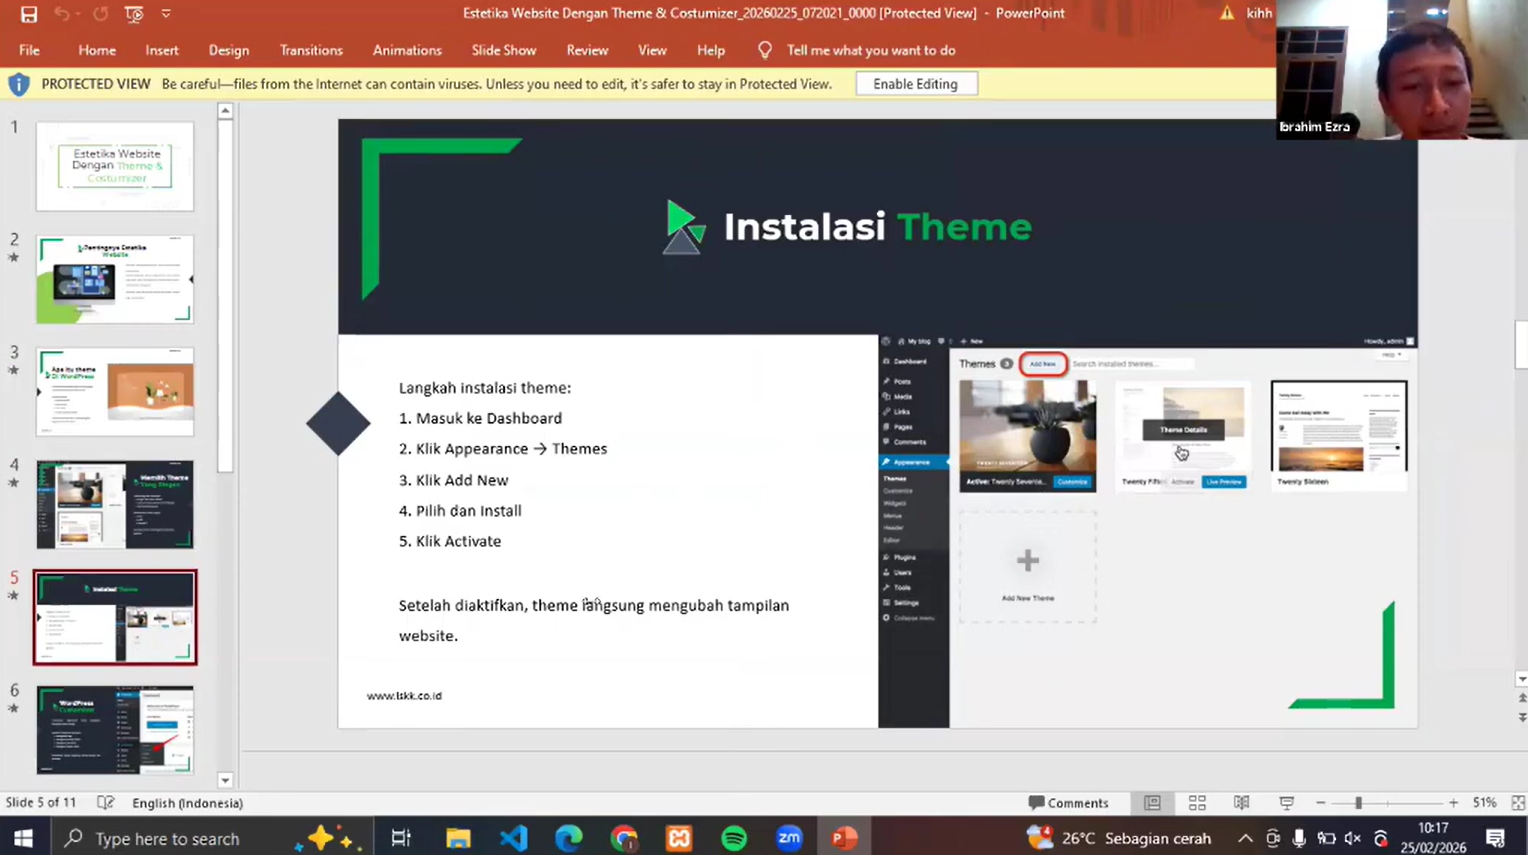Screen dimensions: 1528x855
Task: Click the Tell me what you want to do box
Action: click(x=870, y=50)
